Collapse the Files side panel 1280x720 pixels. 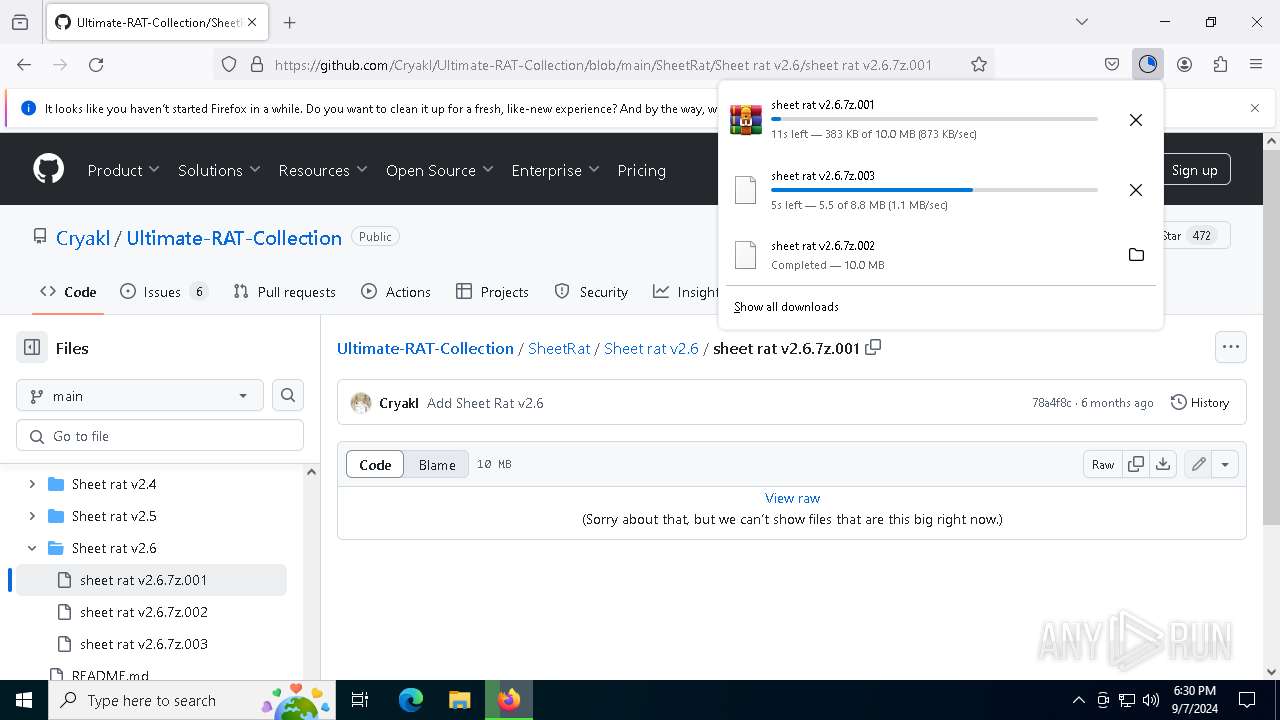[x=32, y=348]
